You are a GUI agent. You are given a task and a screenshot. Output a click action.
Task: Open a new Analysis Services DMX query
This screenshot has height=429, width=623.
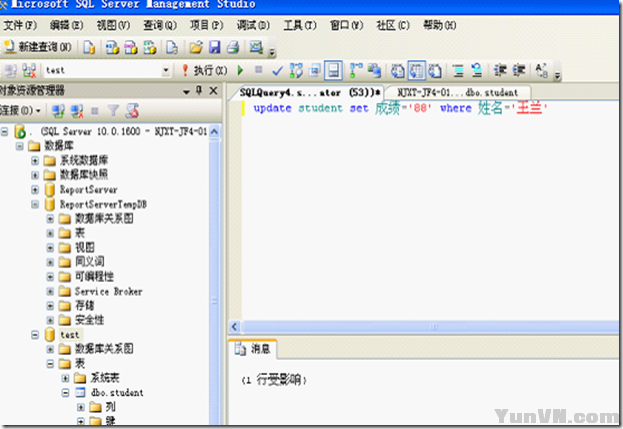(x=131, y=48)
